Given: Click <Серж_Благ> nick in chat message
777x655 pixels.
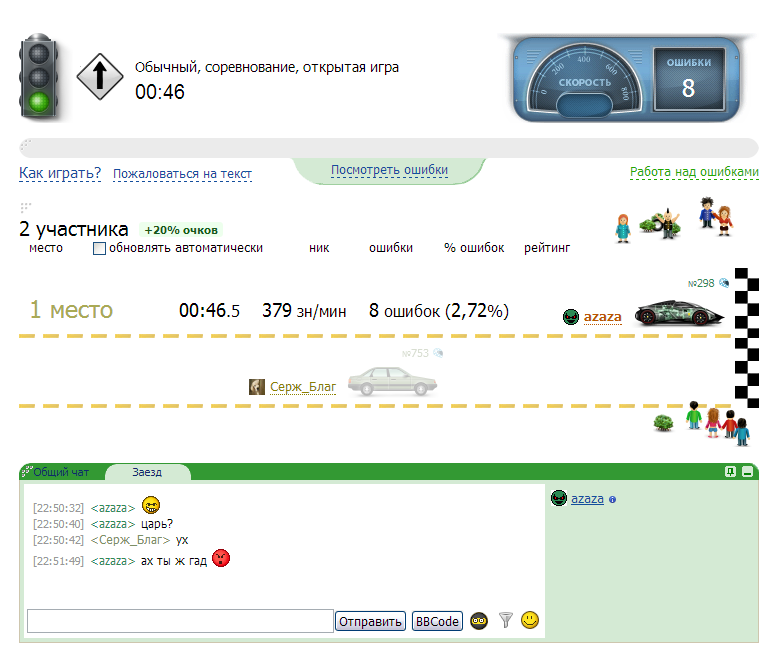Looking at the screenshot, I should tap(130, 540).
